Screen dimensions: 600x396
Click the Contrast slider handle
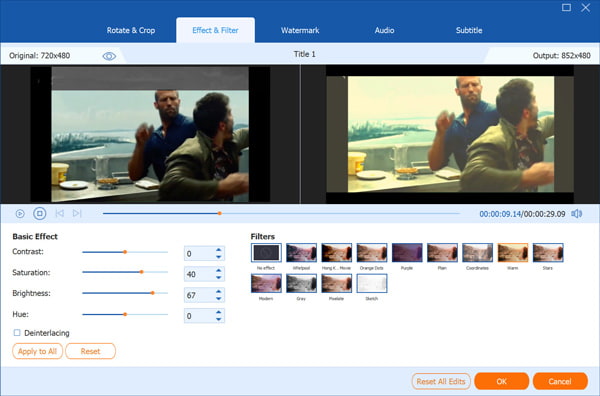point(125,252)
